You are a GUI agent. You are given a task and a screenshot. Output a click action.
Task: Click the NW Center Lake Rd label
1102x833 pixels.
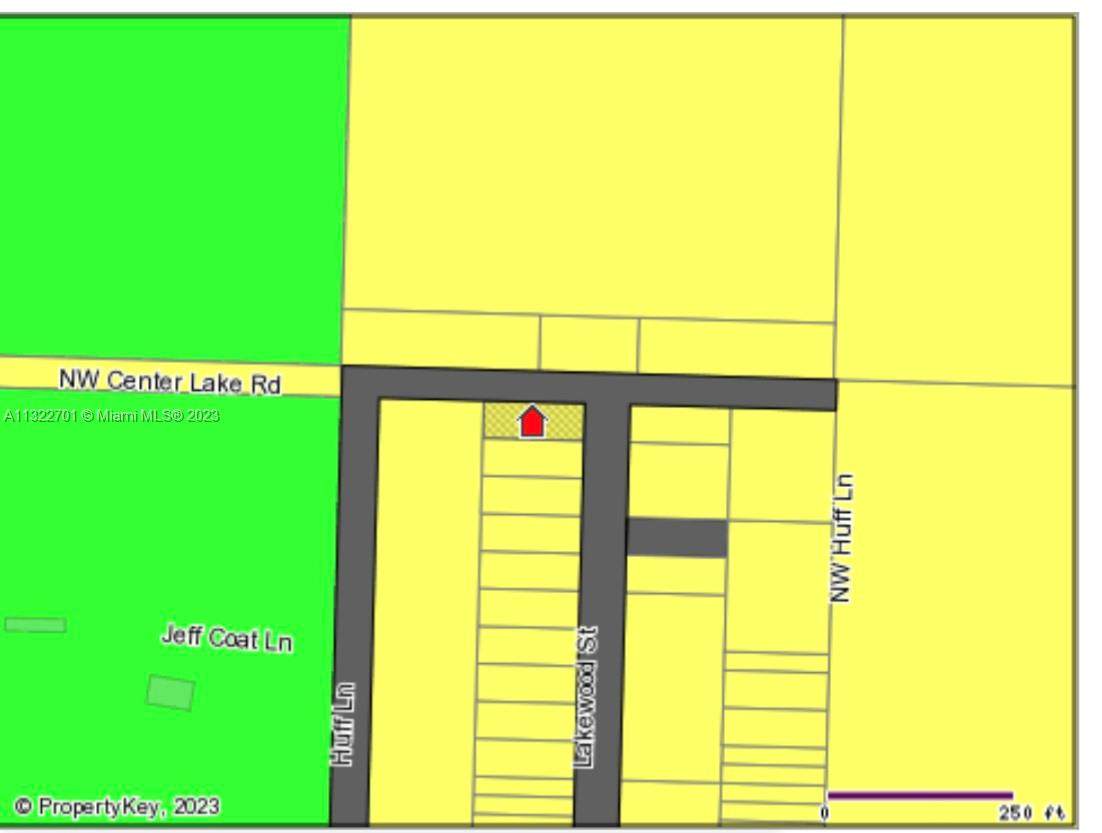click(169, 381)
